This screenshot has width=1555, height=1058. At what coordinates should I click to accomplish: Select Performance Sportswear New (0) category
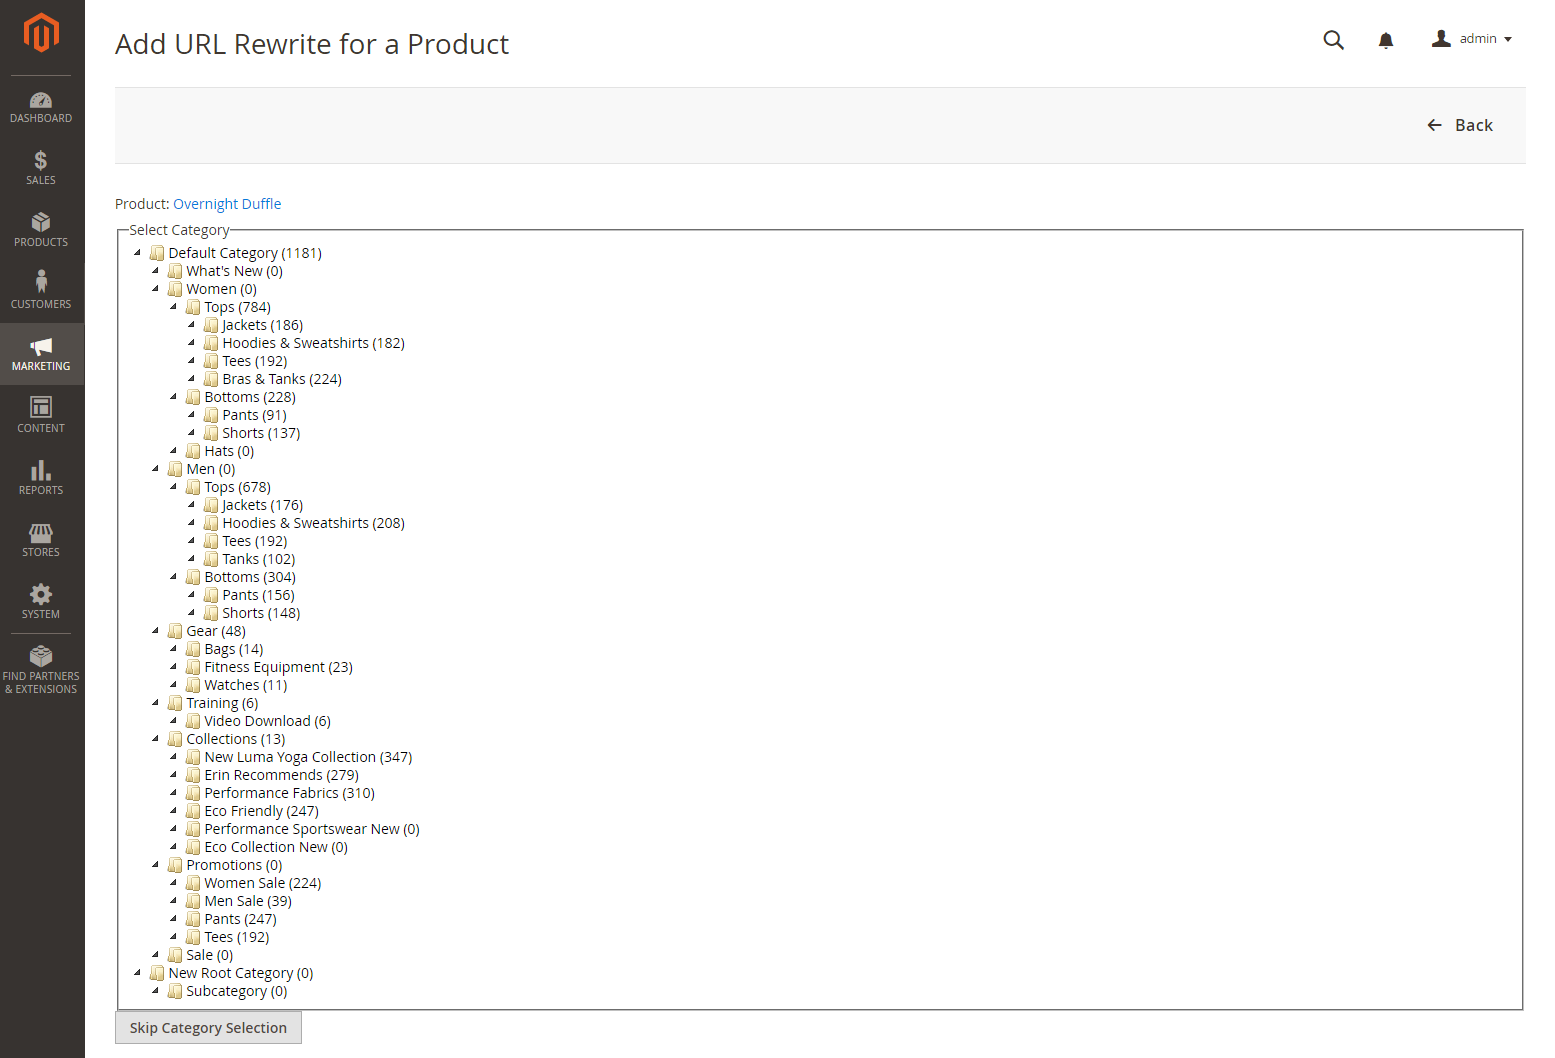pyautogui.click(x=312, y=829)
